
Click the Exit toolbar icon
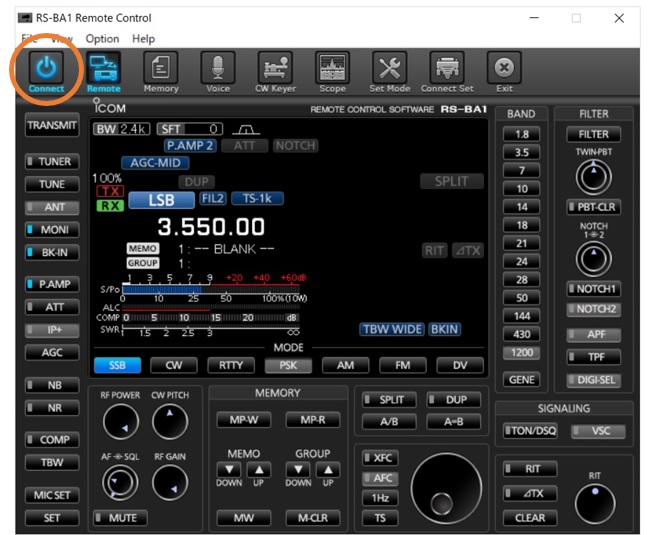click(x=504, y=68)
